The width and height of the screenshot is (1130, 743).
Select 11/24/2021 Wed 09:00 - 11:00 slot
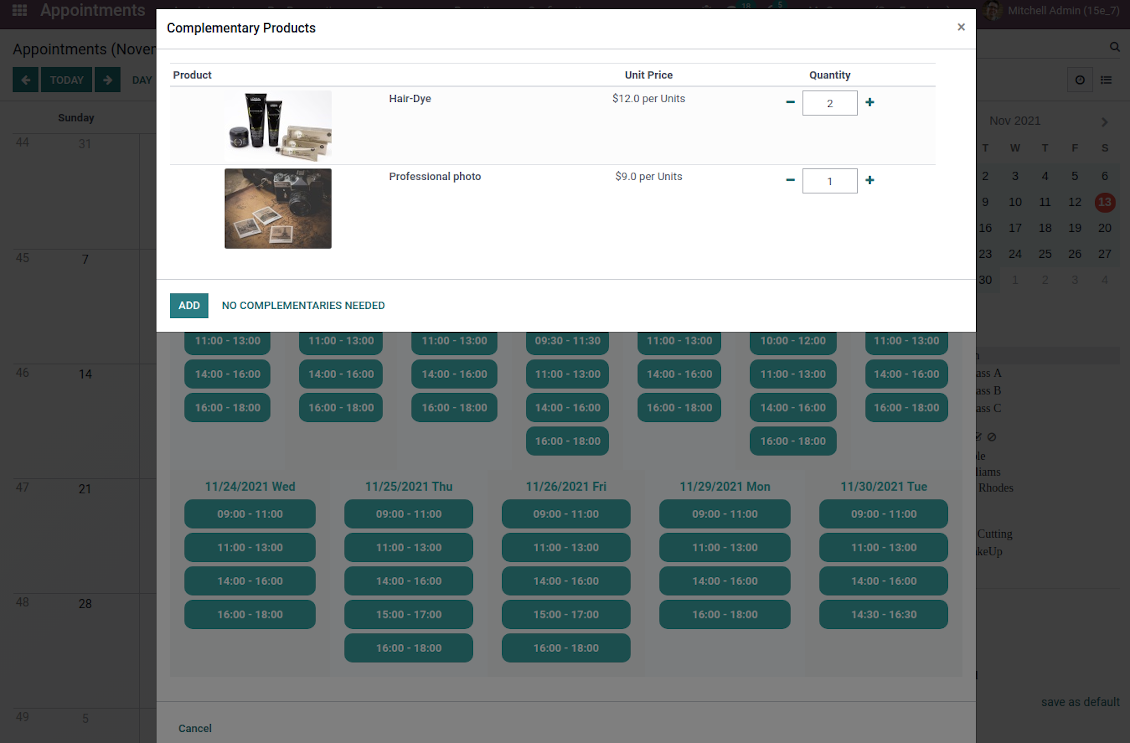pos(250,514)
